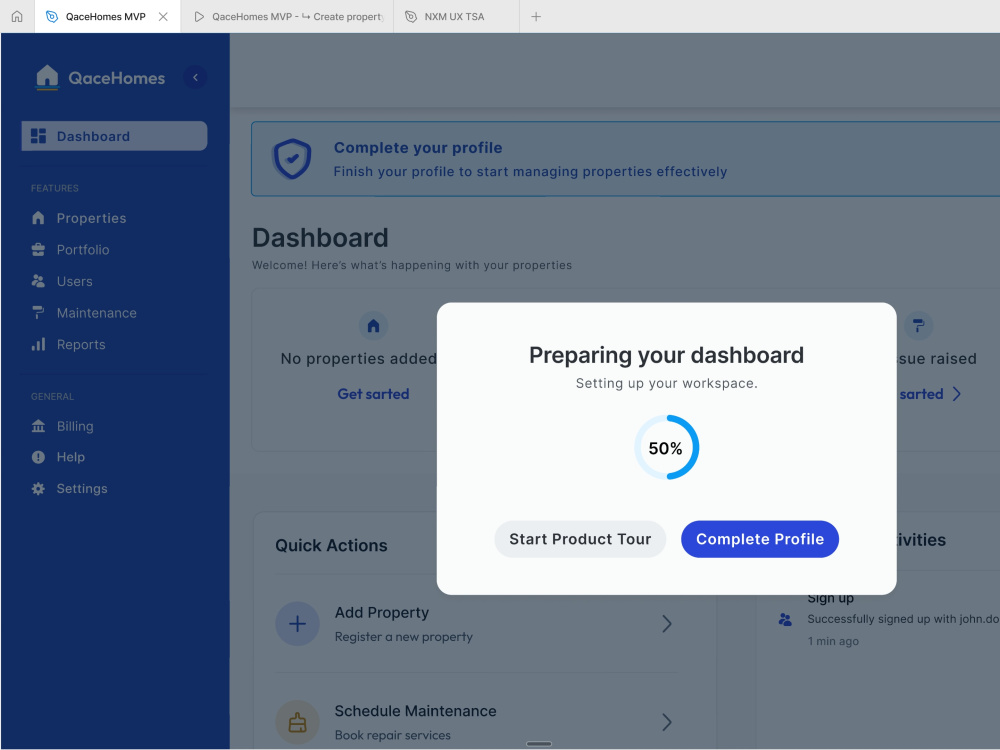1000x750 pixels.
Task: Click the 50% circular progress indicator
Action: (x=666, y=448)
